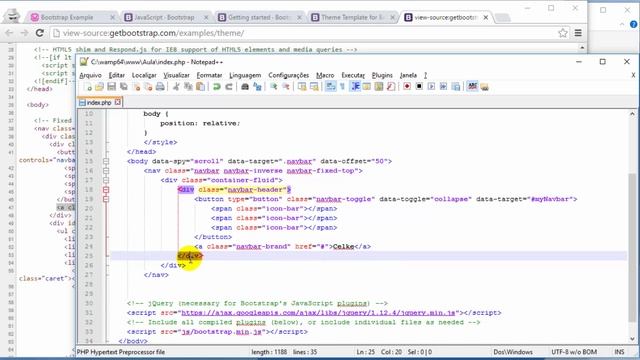The image size is (640, 360).
Task: Zoom out with the magnifier minus icon
Action: tap(286, 87)
